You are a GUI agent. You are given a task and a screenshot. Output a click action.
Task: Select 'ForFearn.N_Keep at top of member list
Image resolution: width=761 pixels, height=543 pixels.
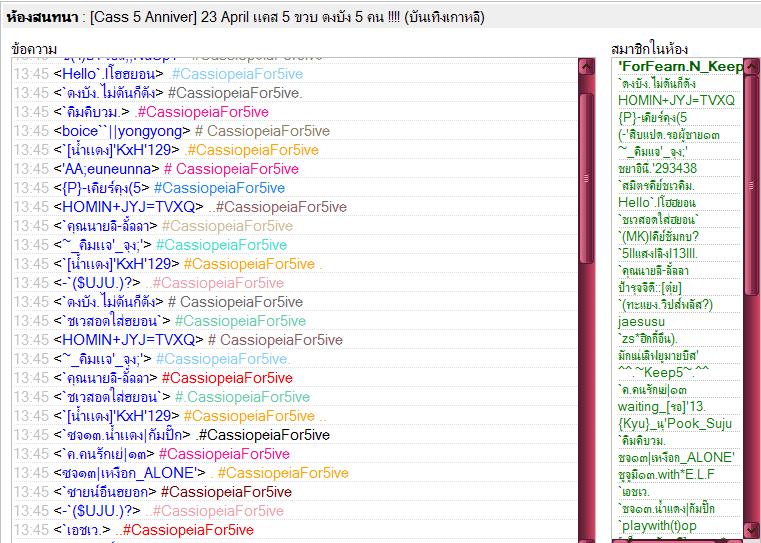pos(680,66)
